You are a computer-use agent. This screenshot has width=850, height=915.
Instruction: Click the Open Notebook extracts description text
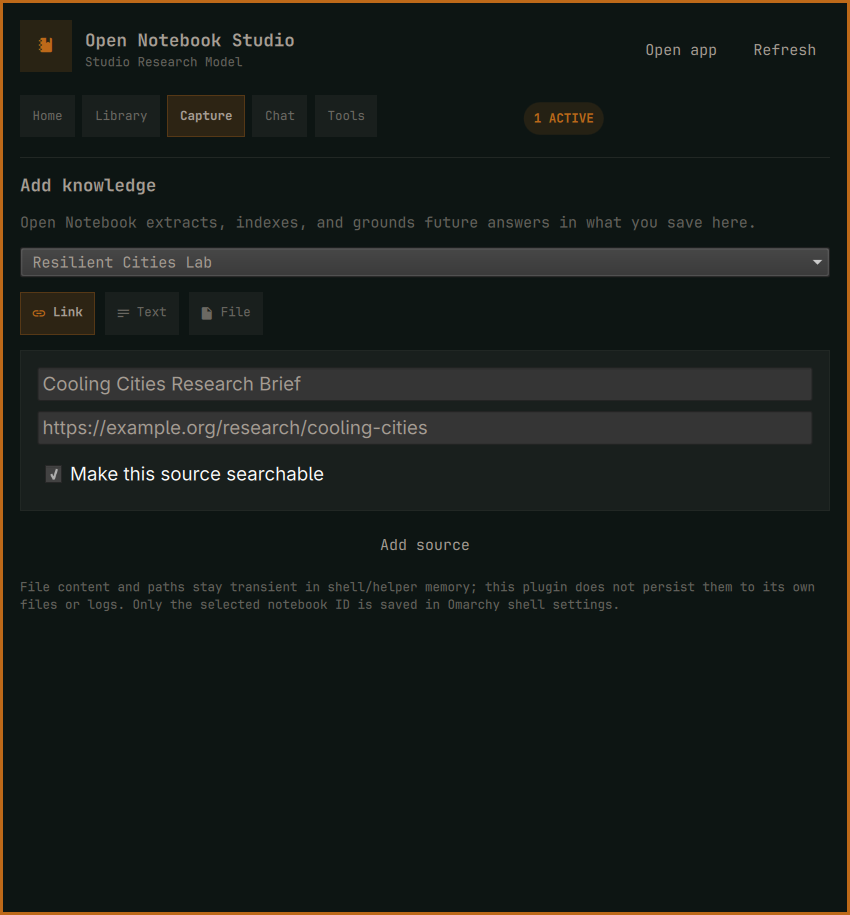click(x=388, y=223)
